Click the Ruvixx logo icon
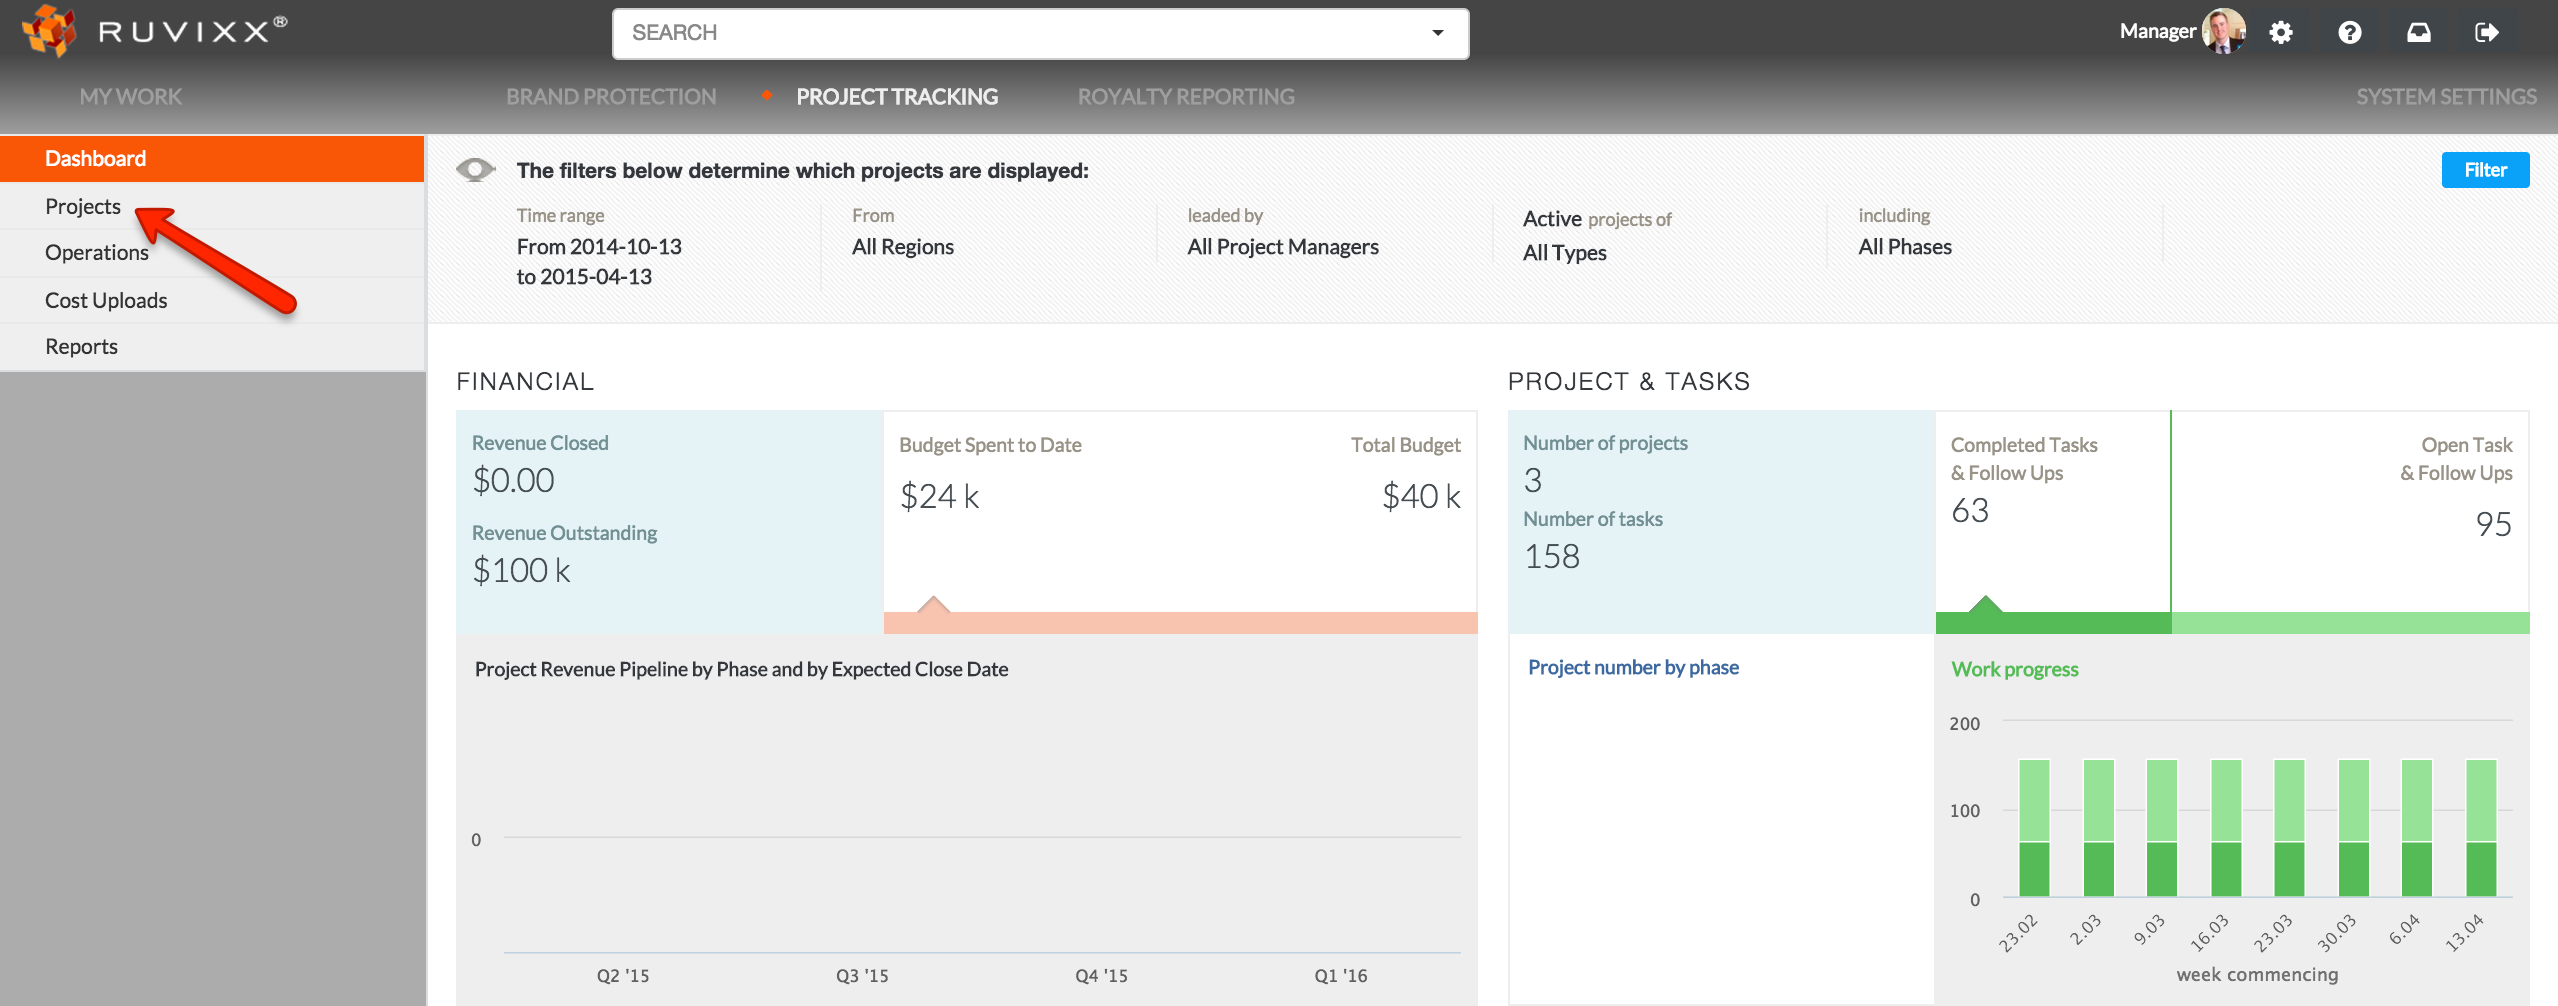The width and height of the screenshot is (2558, 1006). [x=50, y=30]
